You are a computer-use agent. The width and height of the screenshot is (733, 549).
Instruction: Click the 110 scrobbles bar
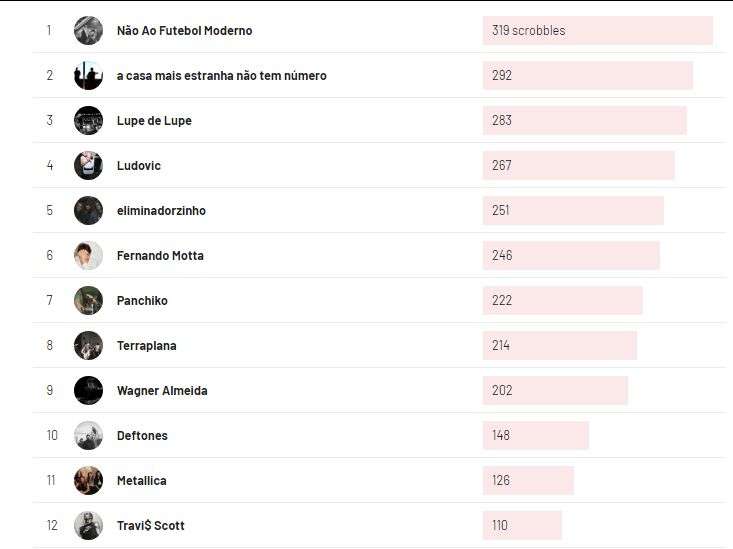tap(522, 526)
